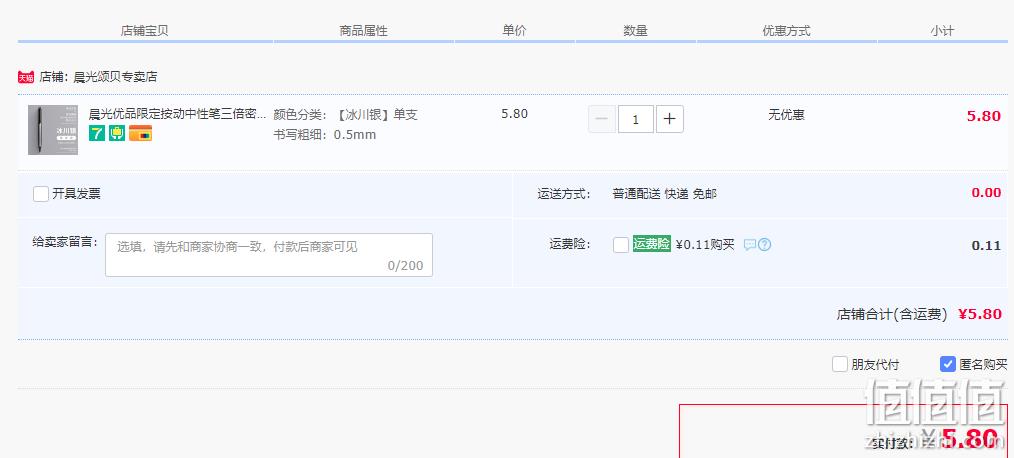Screen dimensions: 1014x458
Task: Click the 商品属性 column header
Action: [x=363, y=30]
